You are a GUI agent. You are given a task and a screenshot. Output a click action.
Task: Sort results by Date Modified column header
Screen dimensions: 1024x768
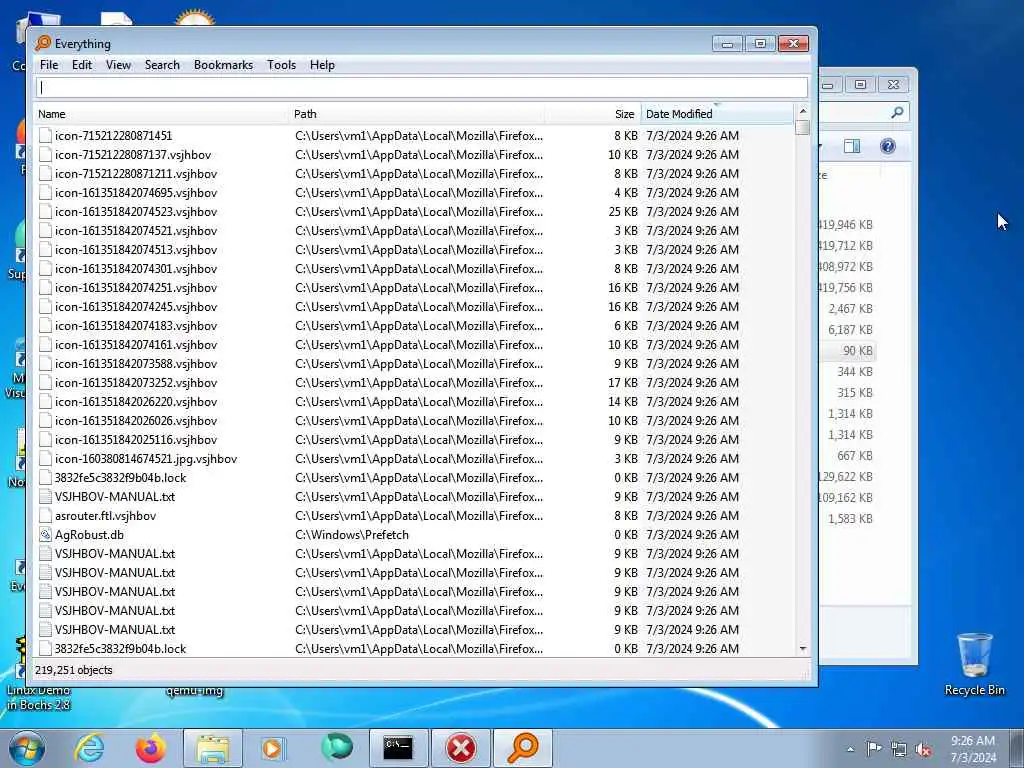716,114
